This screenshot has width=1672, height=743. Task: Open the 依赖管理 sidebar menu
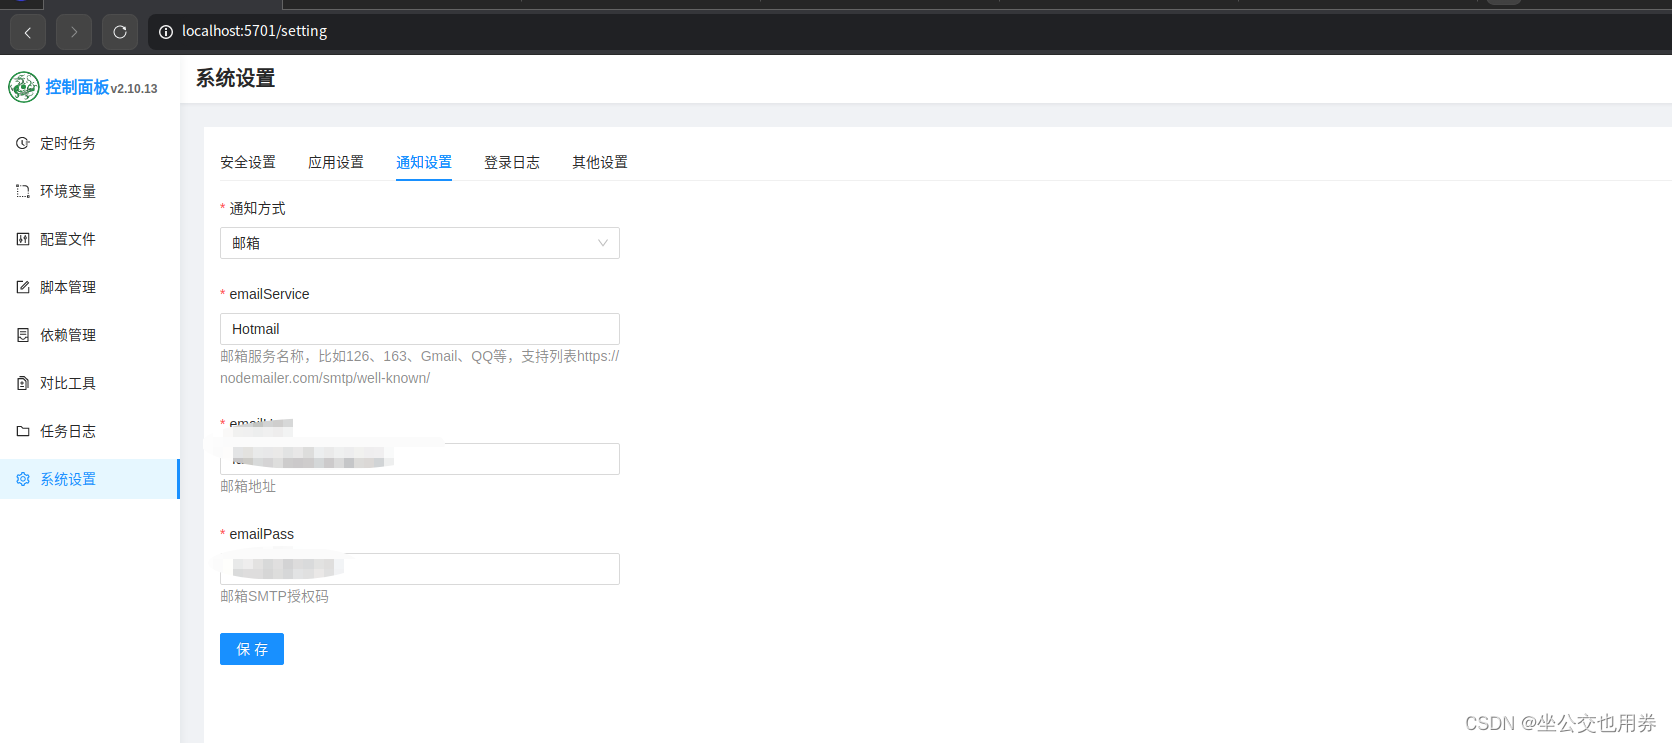coord(90,335)
